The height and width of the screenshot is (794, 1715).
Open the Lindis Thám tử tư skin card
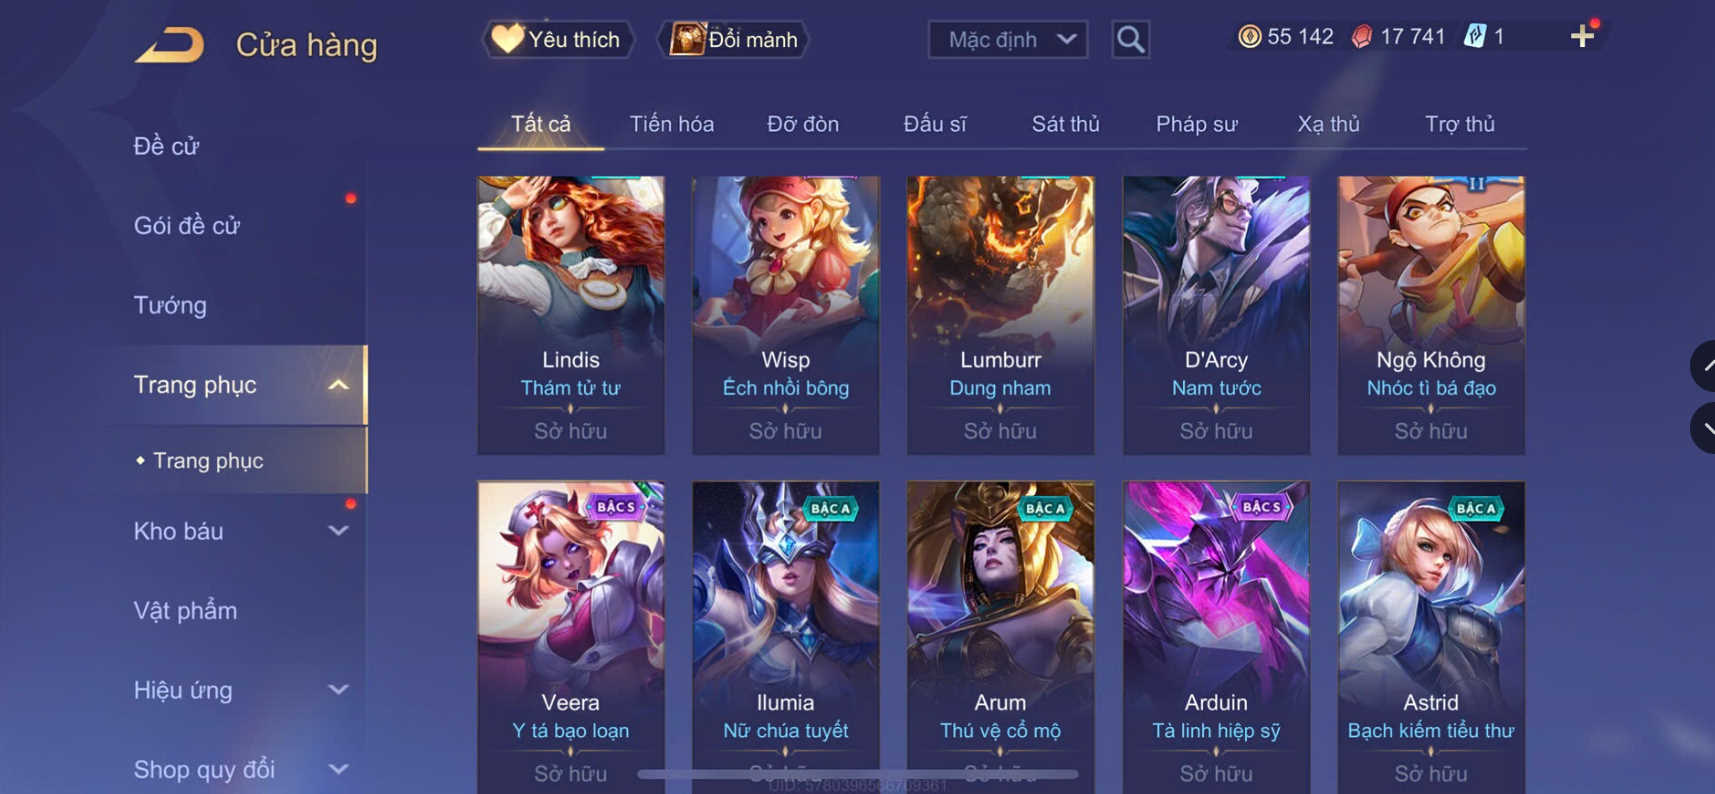571,315
